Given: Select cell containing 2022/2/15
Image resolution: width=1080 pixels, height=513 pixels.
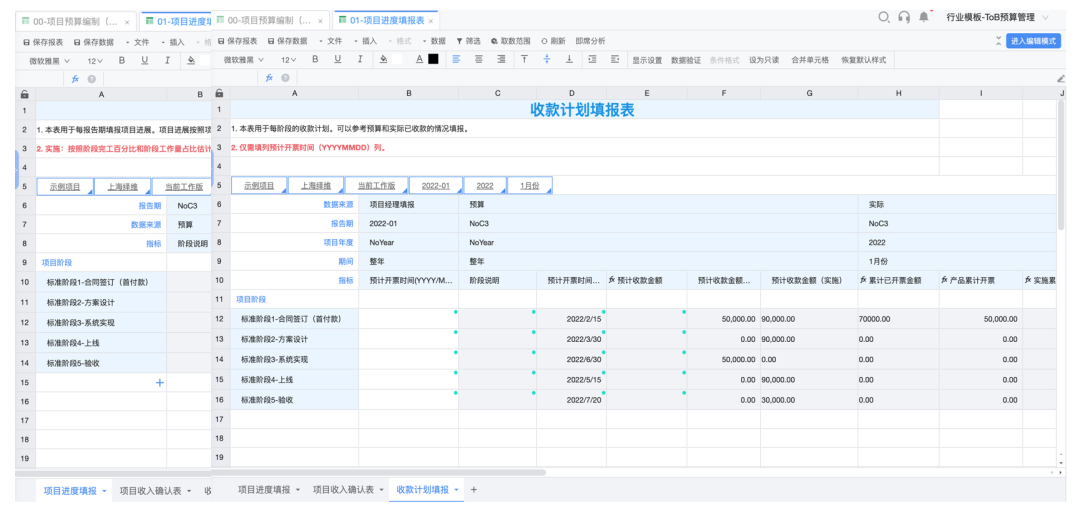Looking at the screenshot, I should pyautogui.click(x=572, y=319).
